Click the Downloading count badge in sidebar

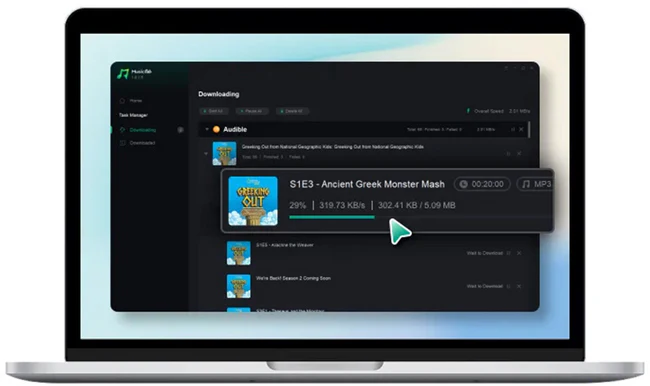(x=180, y=130)
